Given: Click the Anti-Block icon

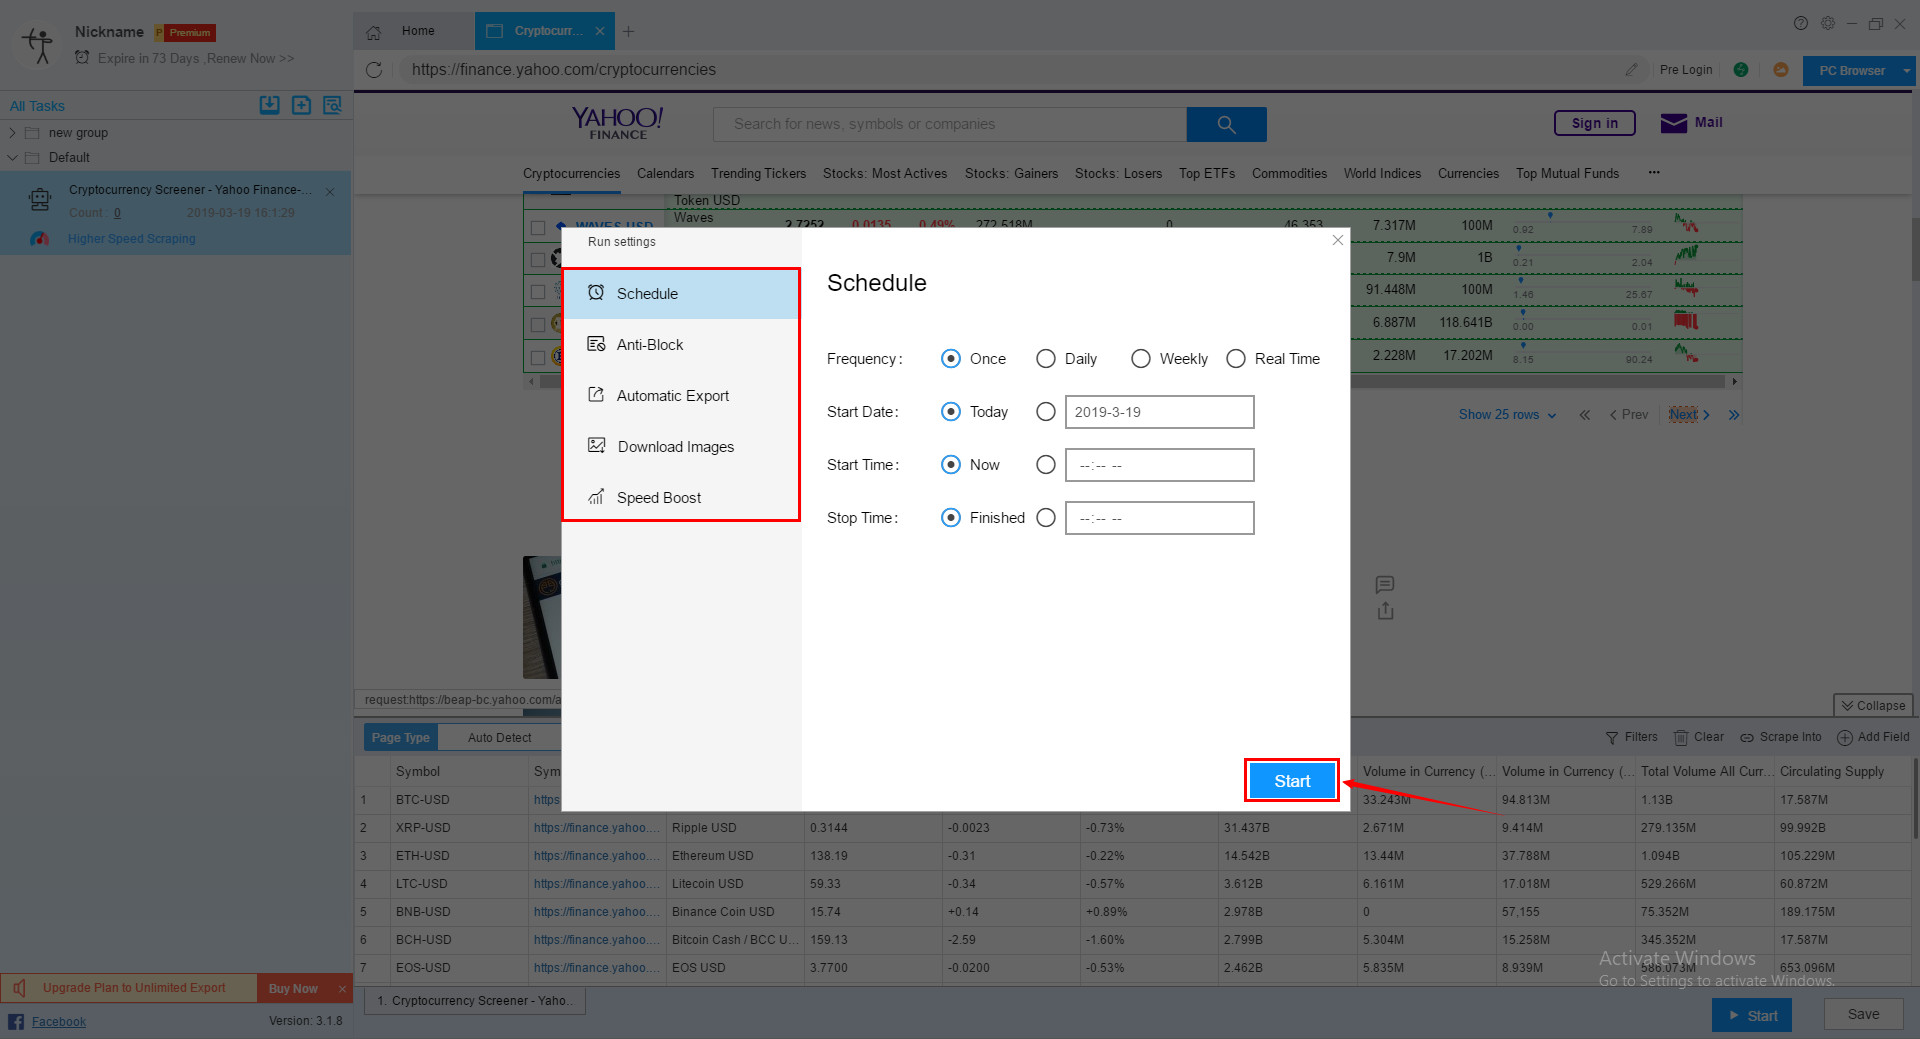Looking at the screenshot, I should (596, 344).
